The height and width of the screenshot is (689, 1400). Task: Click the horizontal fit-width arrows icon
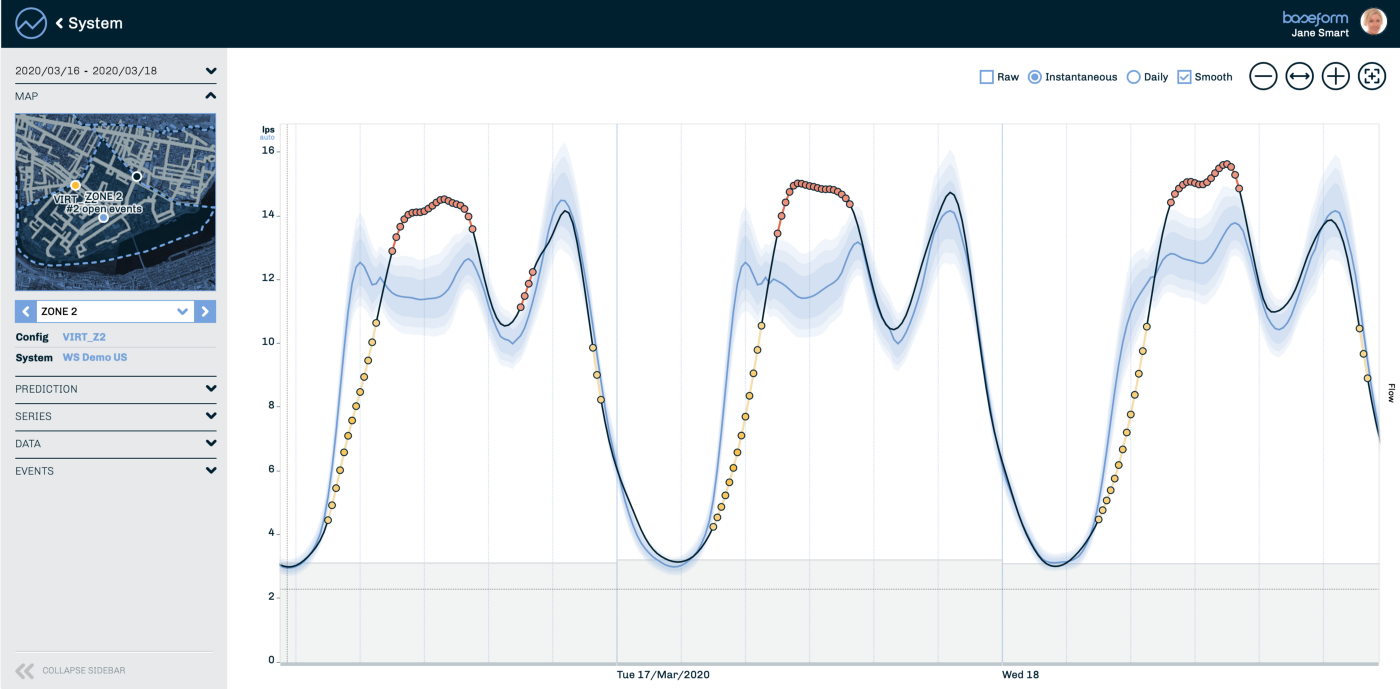tap(1299, 76)
